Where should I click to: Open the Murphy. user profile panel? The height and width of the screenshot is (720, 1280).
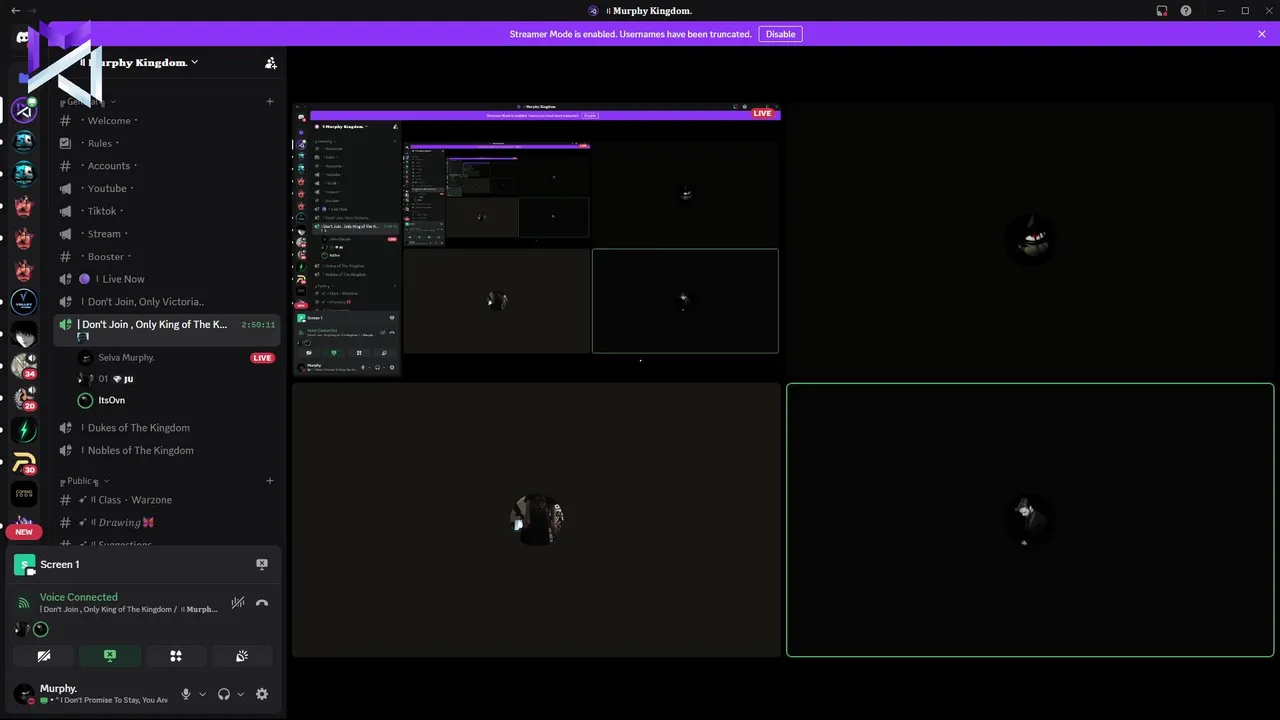point(90,694)
